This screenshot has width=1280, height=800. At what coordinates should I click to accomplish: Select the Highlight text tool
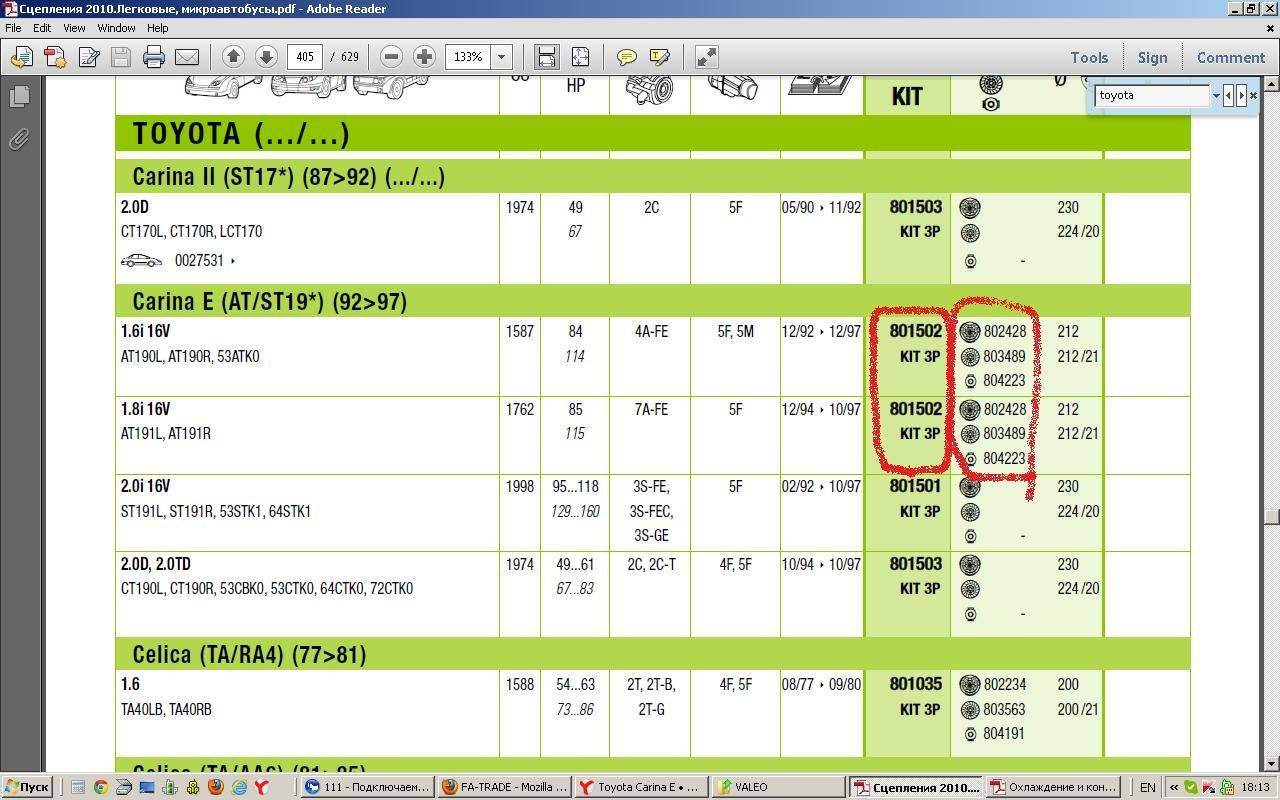tap(659, 57)
